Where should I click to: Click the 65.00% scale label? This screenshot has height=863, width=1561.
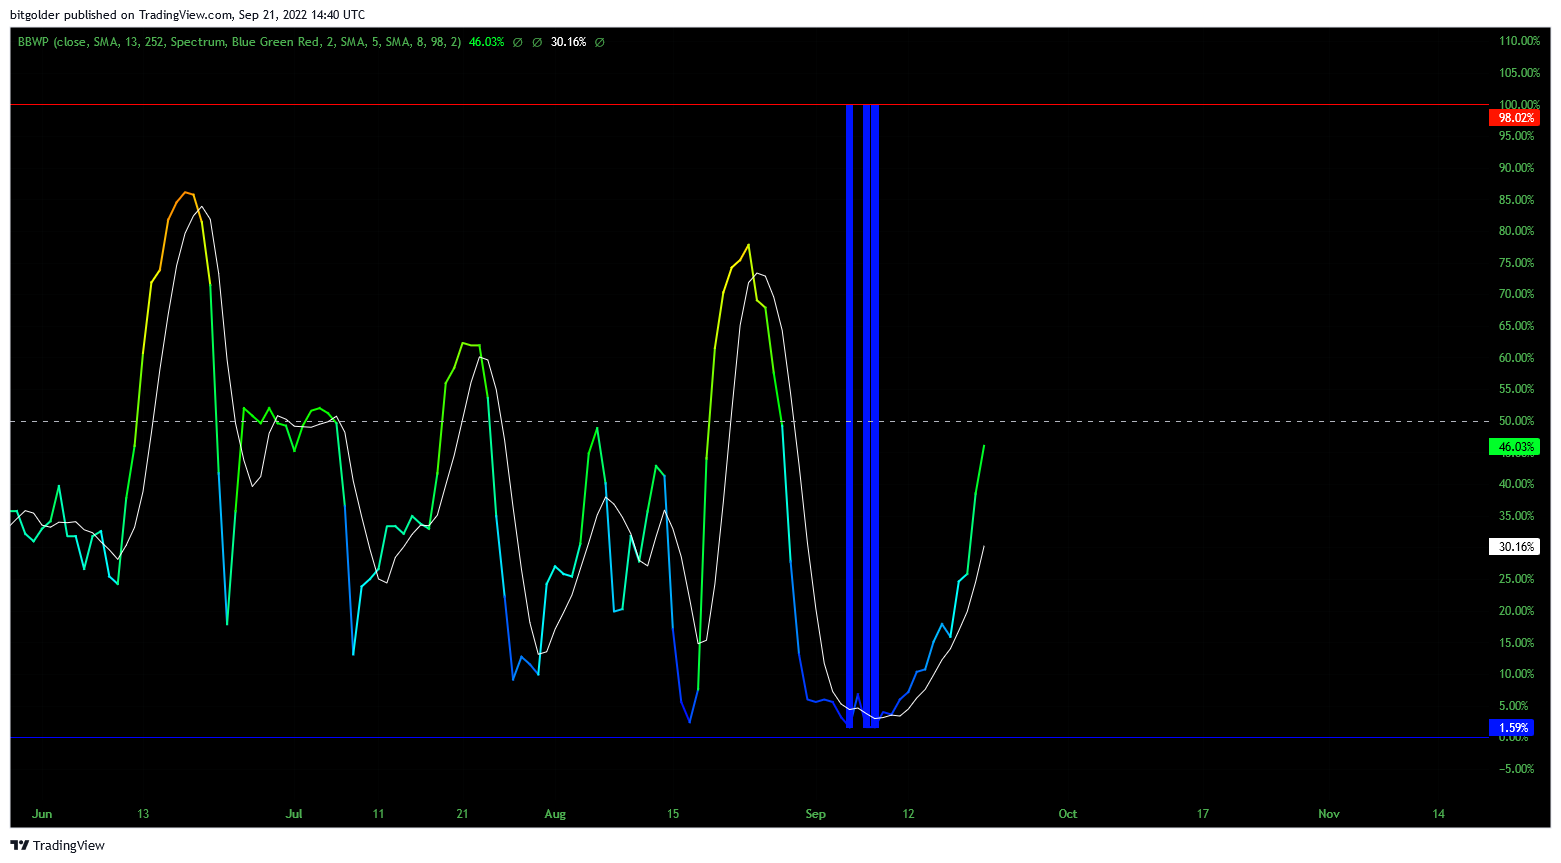pyautogui.click(x=1516, y=326)
